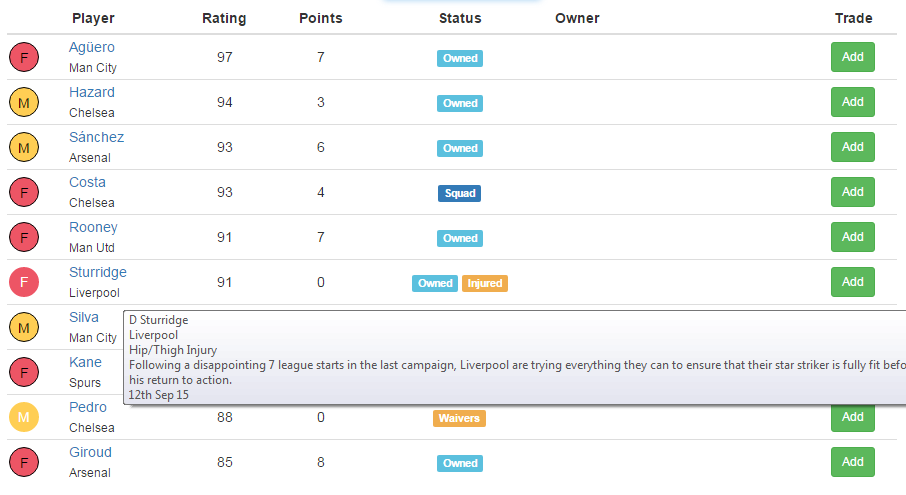Sort by the Player column header
This screenshot has width=906, height=495.
pos(93,18)
